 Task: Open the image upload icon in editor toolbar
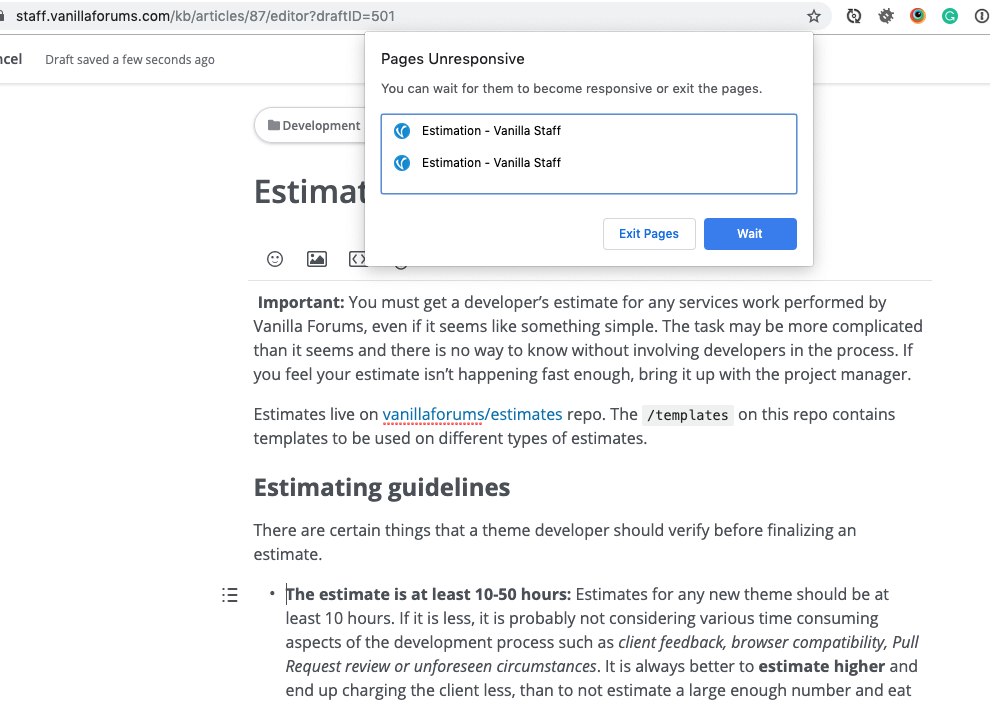[316, 259]
